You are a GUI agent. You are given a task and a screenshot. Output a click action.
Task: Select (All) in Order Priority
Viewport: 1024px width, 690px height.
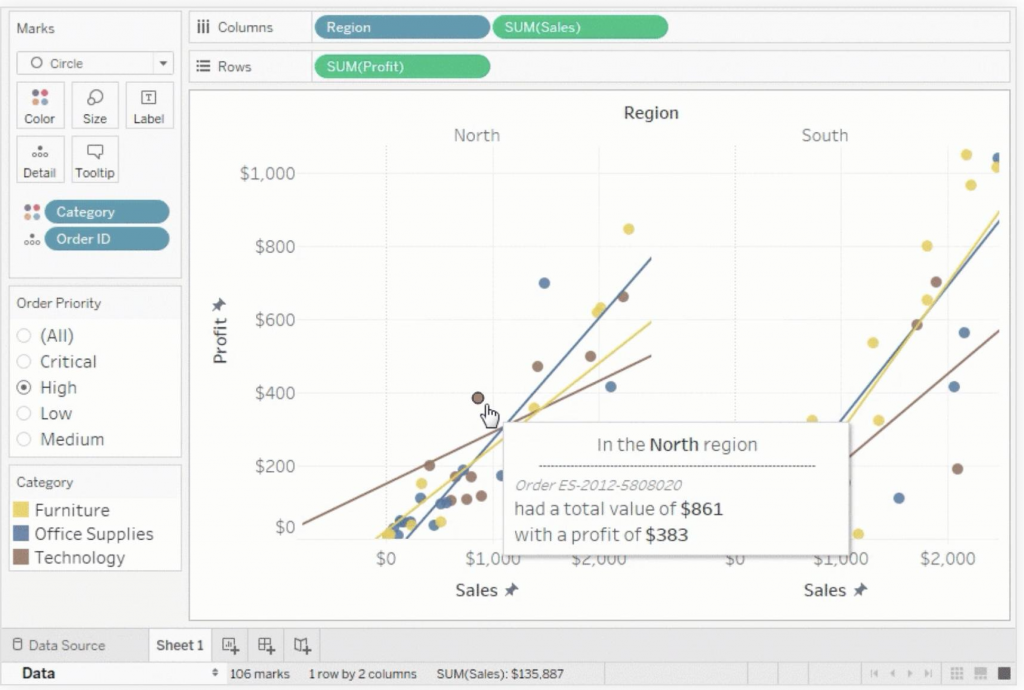[22, 335]
